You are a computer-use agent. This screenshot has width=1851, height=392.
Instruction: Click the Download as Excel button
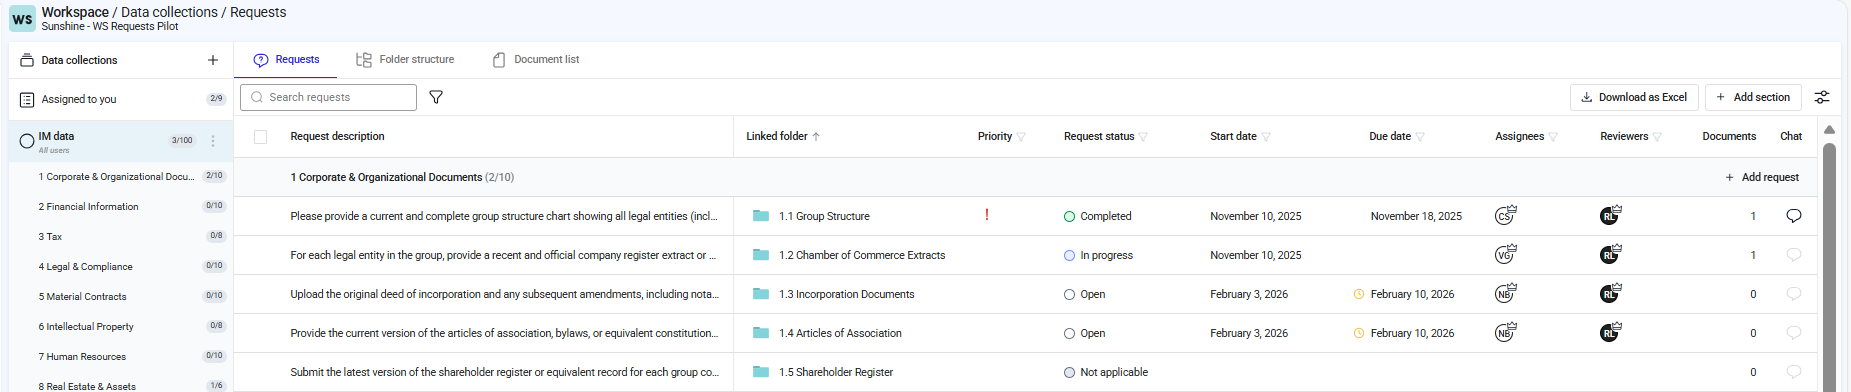[x=1634, y=97]
